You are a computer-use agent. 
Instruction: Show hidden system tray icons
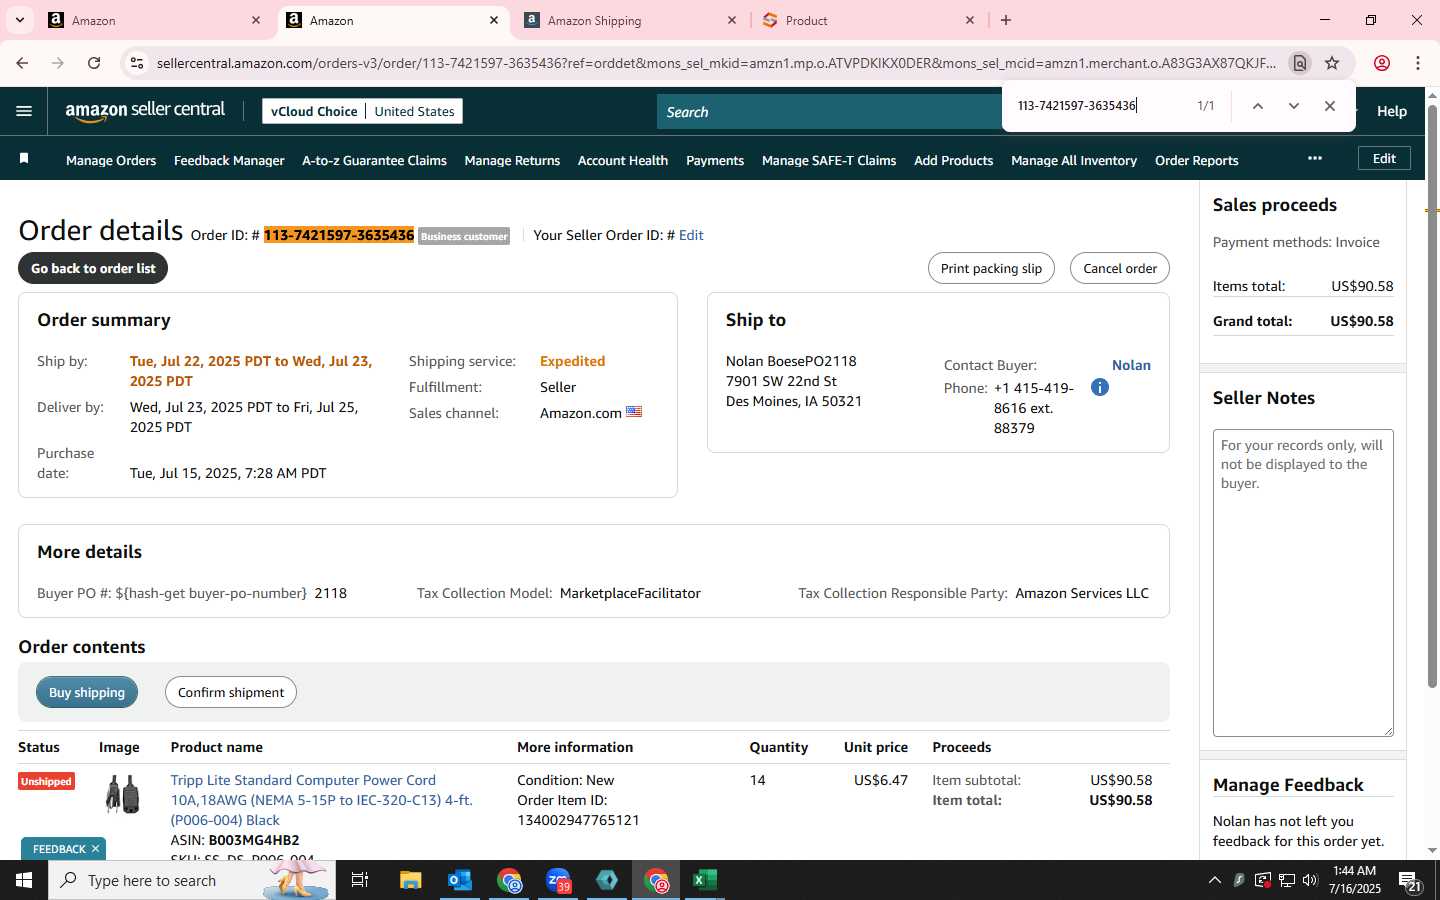1215,880
